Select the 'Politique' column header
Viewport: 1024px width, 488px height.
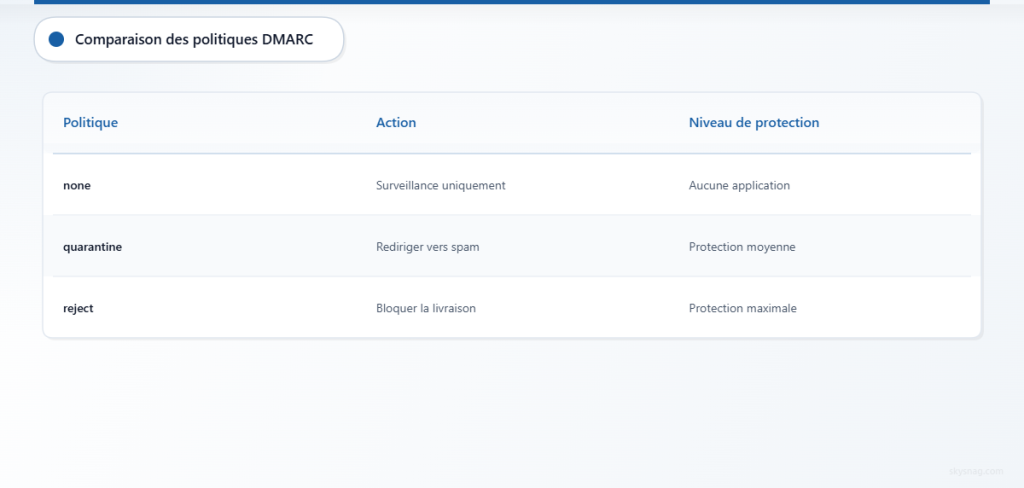90,122
